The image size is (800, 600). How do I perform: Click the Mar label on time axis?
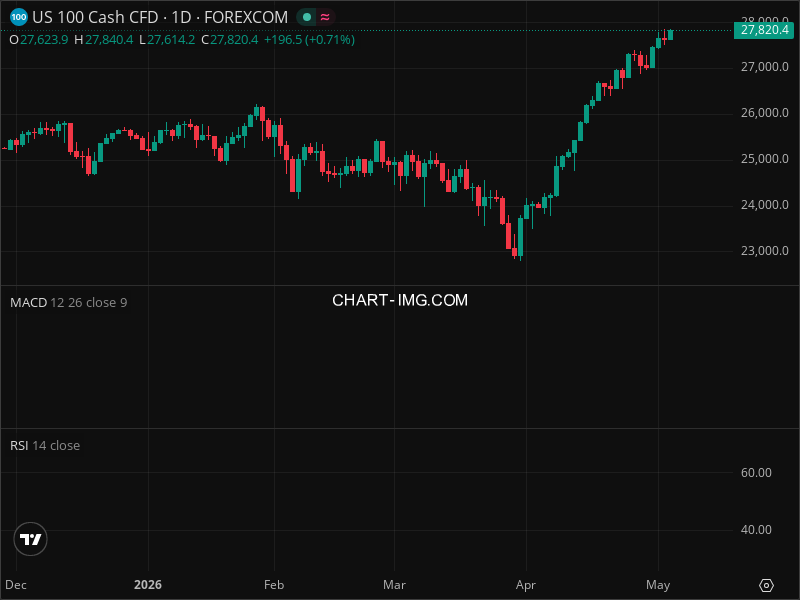pyautogui.click(x=394, y=585)
